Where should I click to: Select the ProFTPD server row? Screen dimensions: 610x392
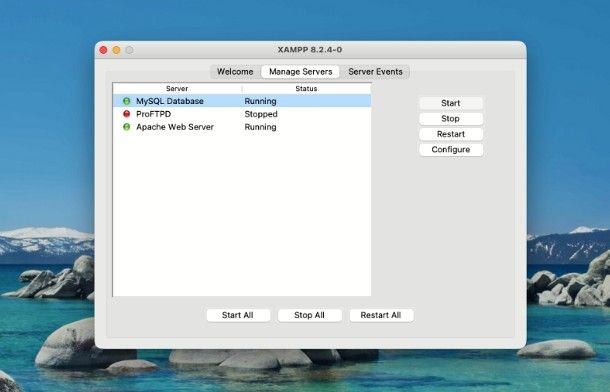(x=242, y=114)
